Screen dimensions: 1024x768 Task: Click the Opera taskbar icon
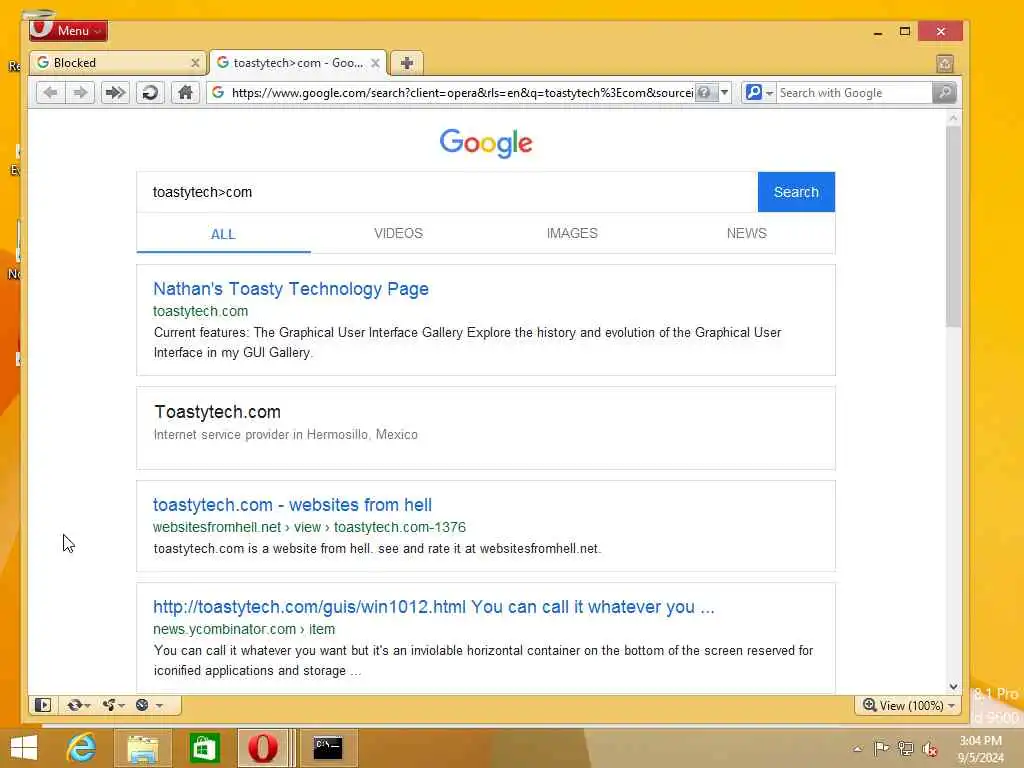[x=263, y=748]
